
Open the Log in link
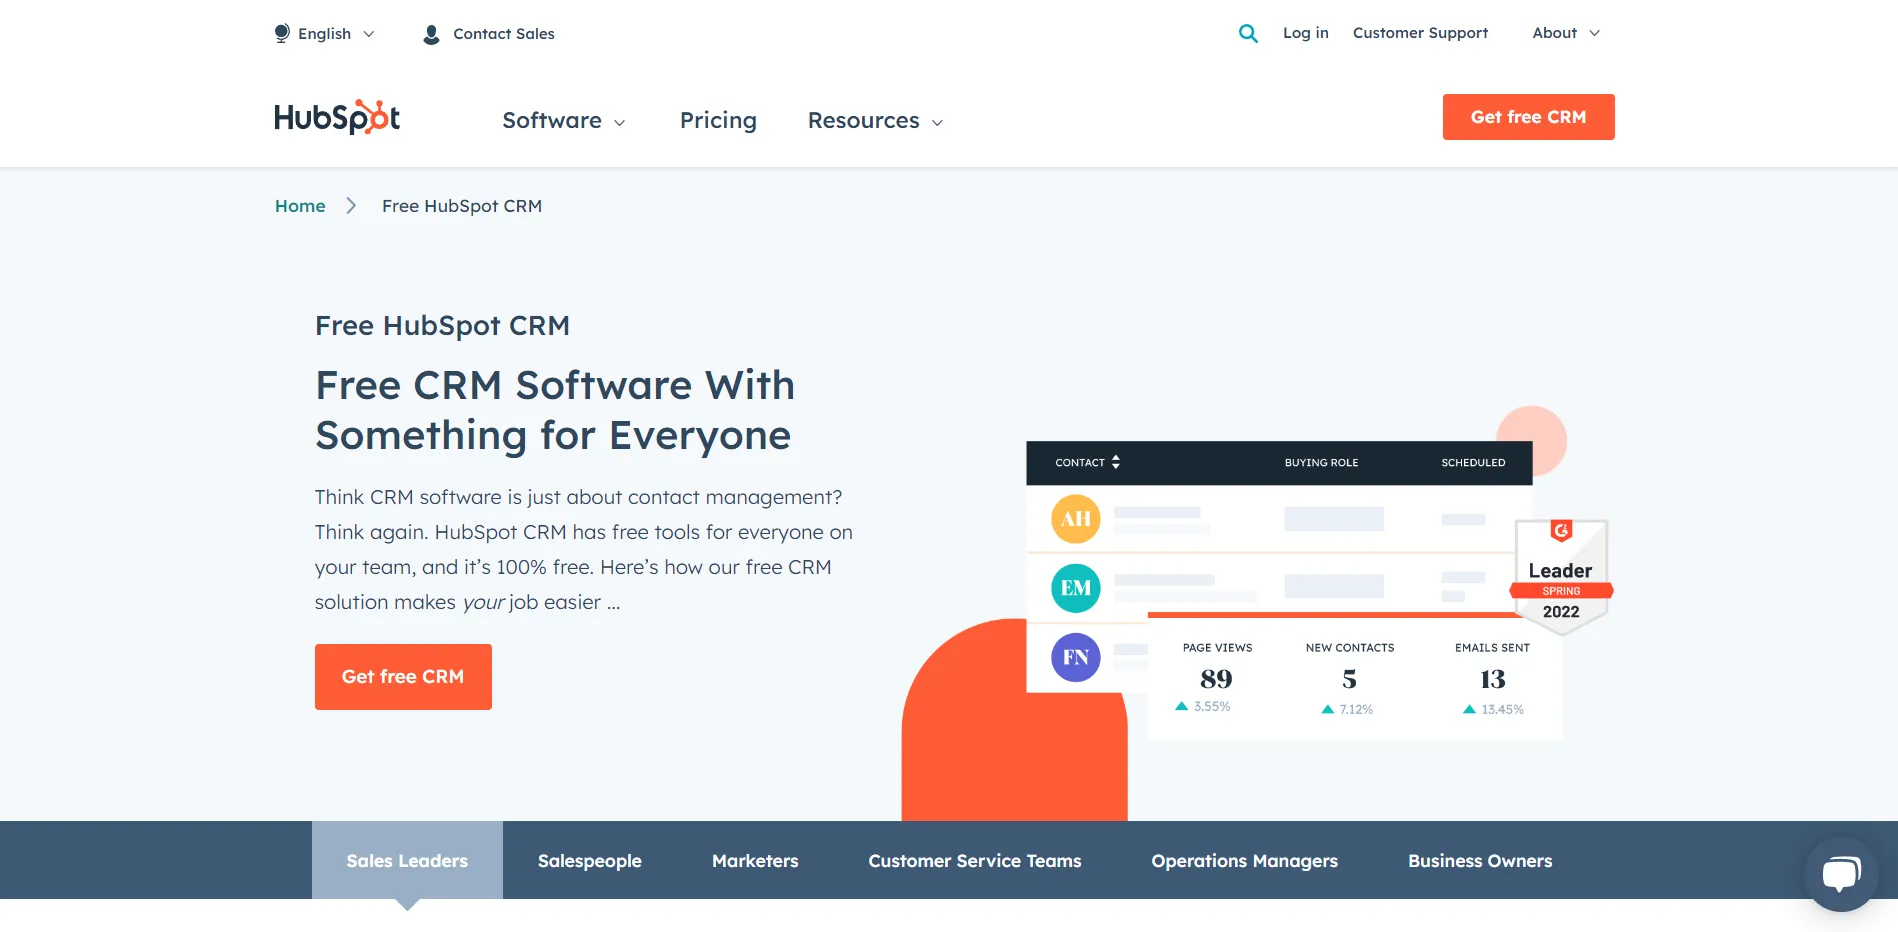click(1306, 33)
